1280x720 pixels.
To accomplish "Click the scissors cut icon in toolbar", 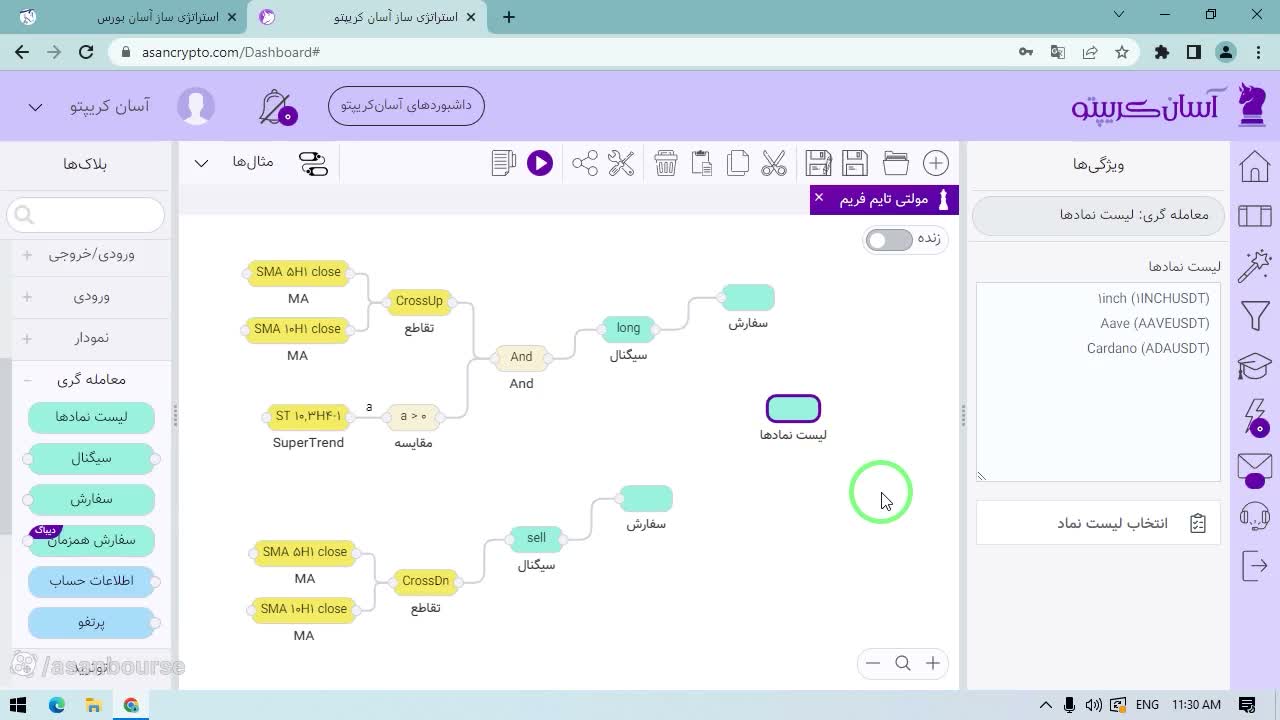I will click(774, 163).
